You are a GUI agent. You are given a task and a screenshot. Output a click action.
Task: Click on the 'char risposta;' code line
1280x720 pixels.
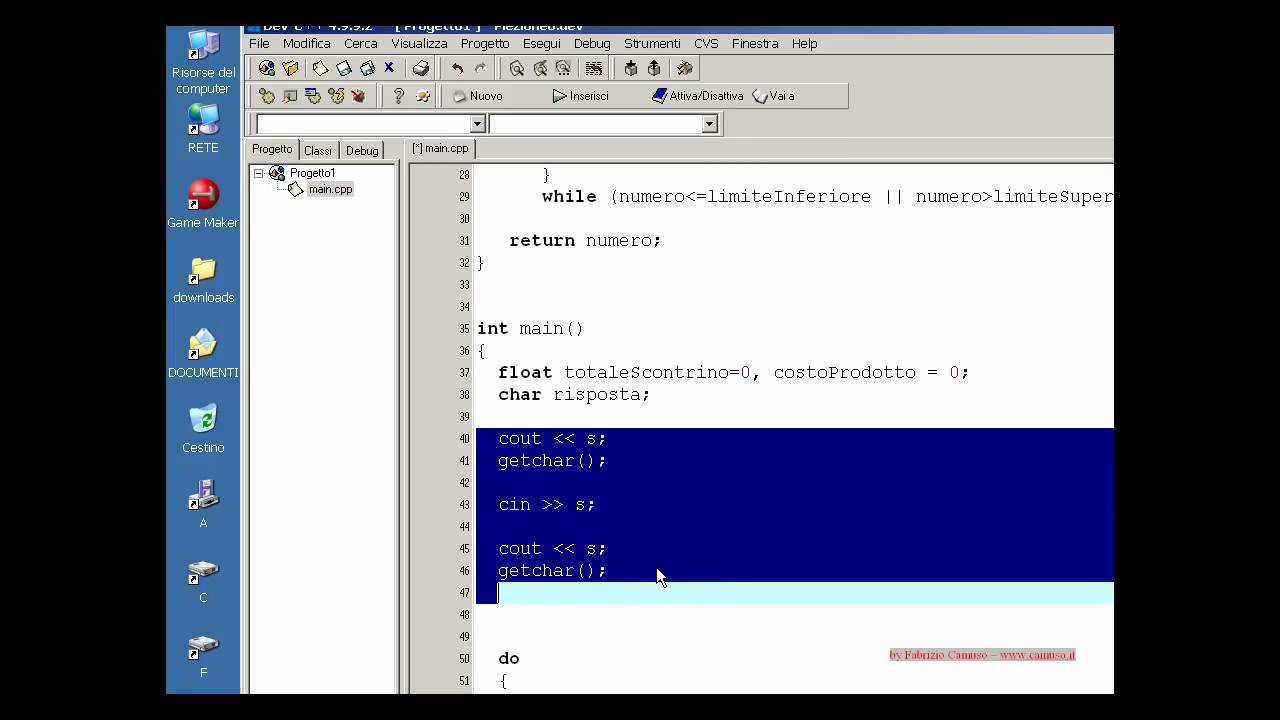coord(574,395)
